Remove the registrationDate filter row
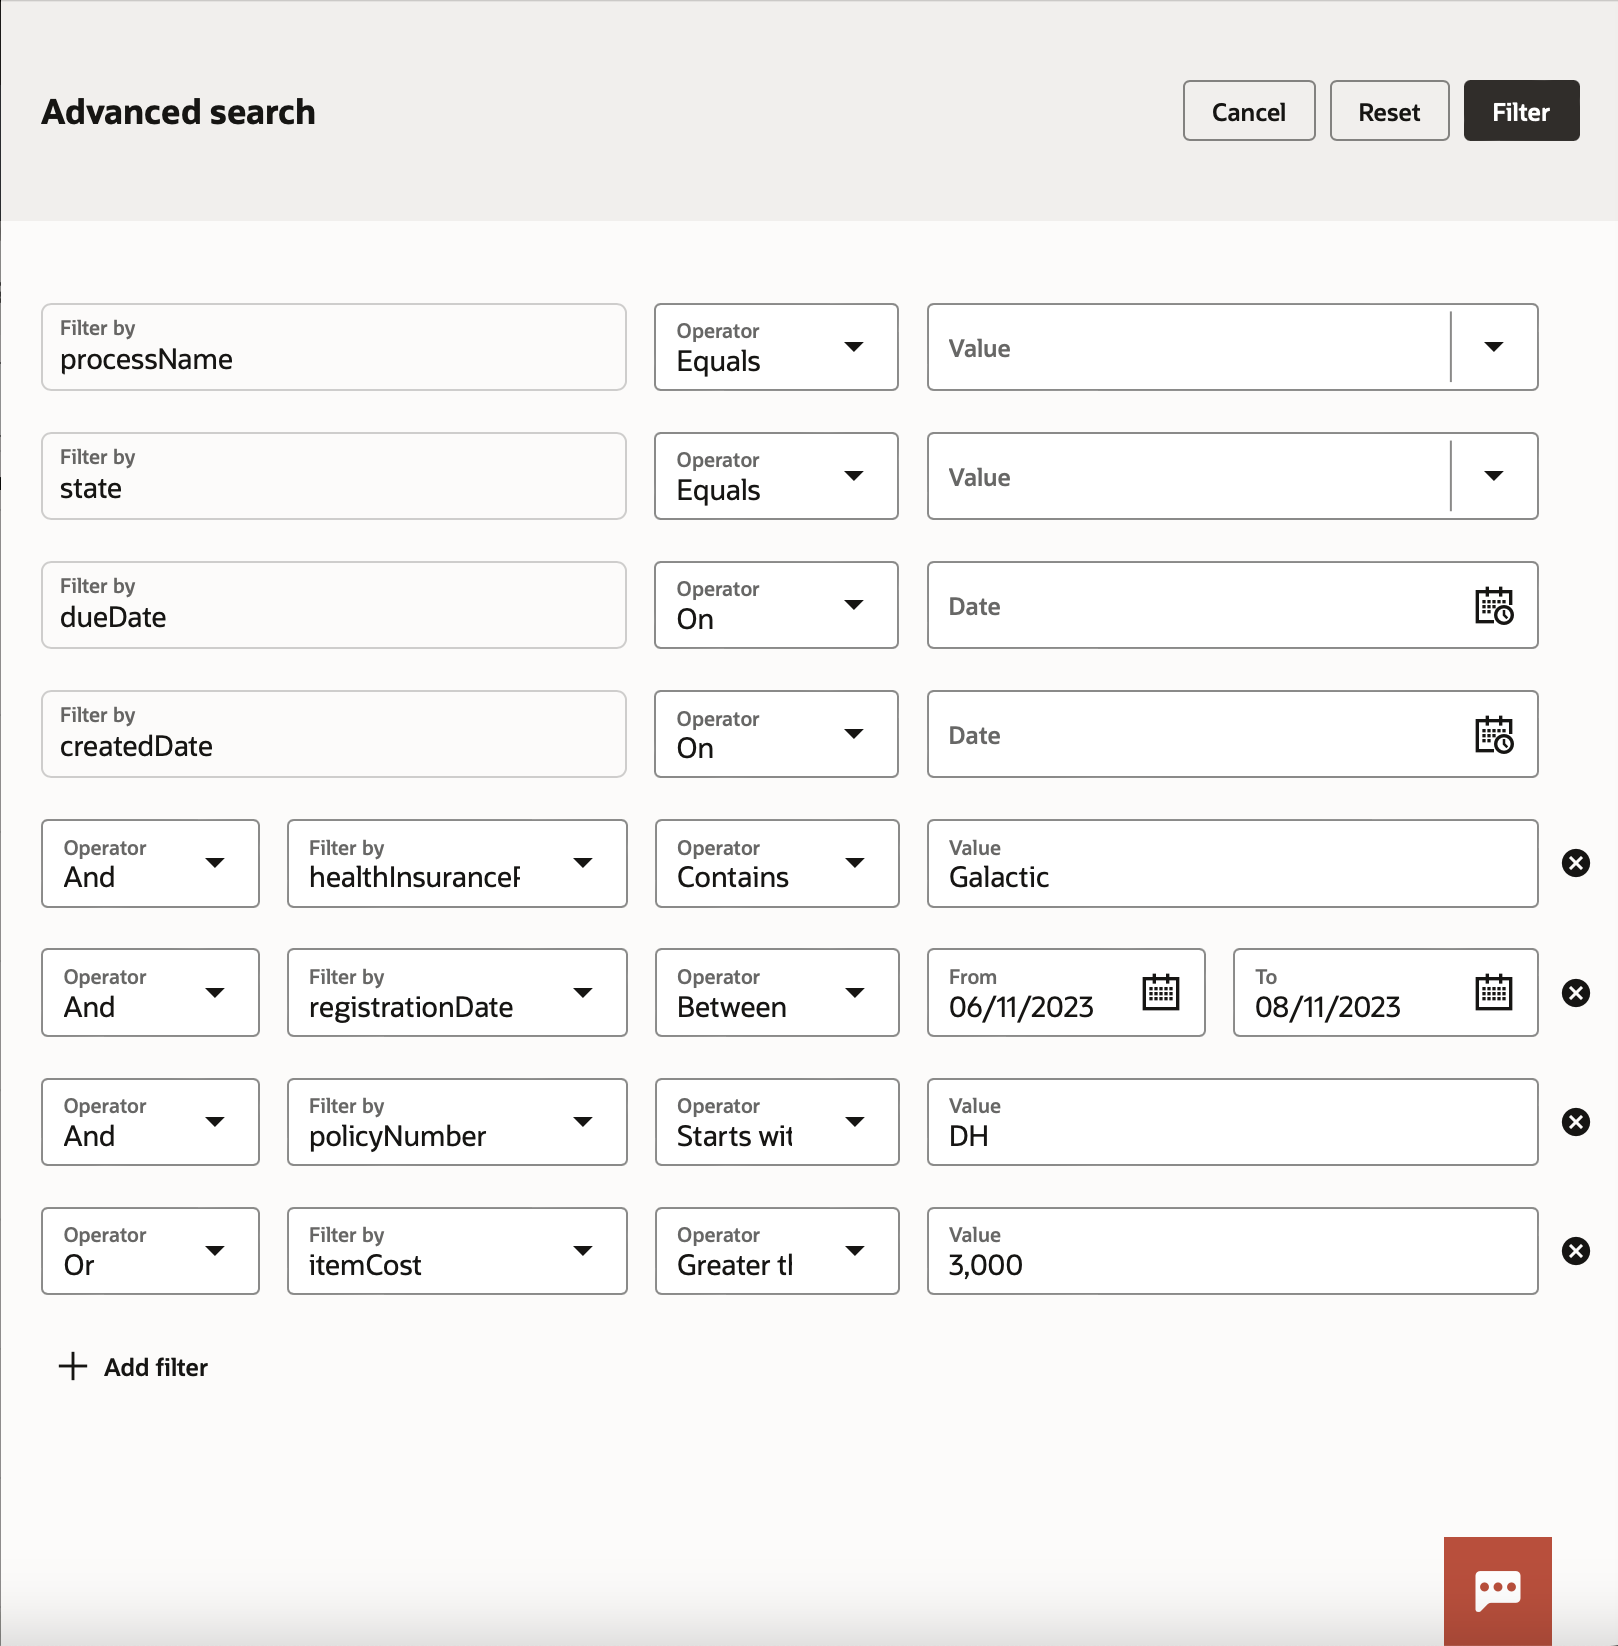Screen dimensions: 1618x1646 [x=1575, y=993]
